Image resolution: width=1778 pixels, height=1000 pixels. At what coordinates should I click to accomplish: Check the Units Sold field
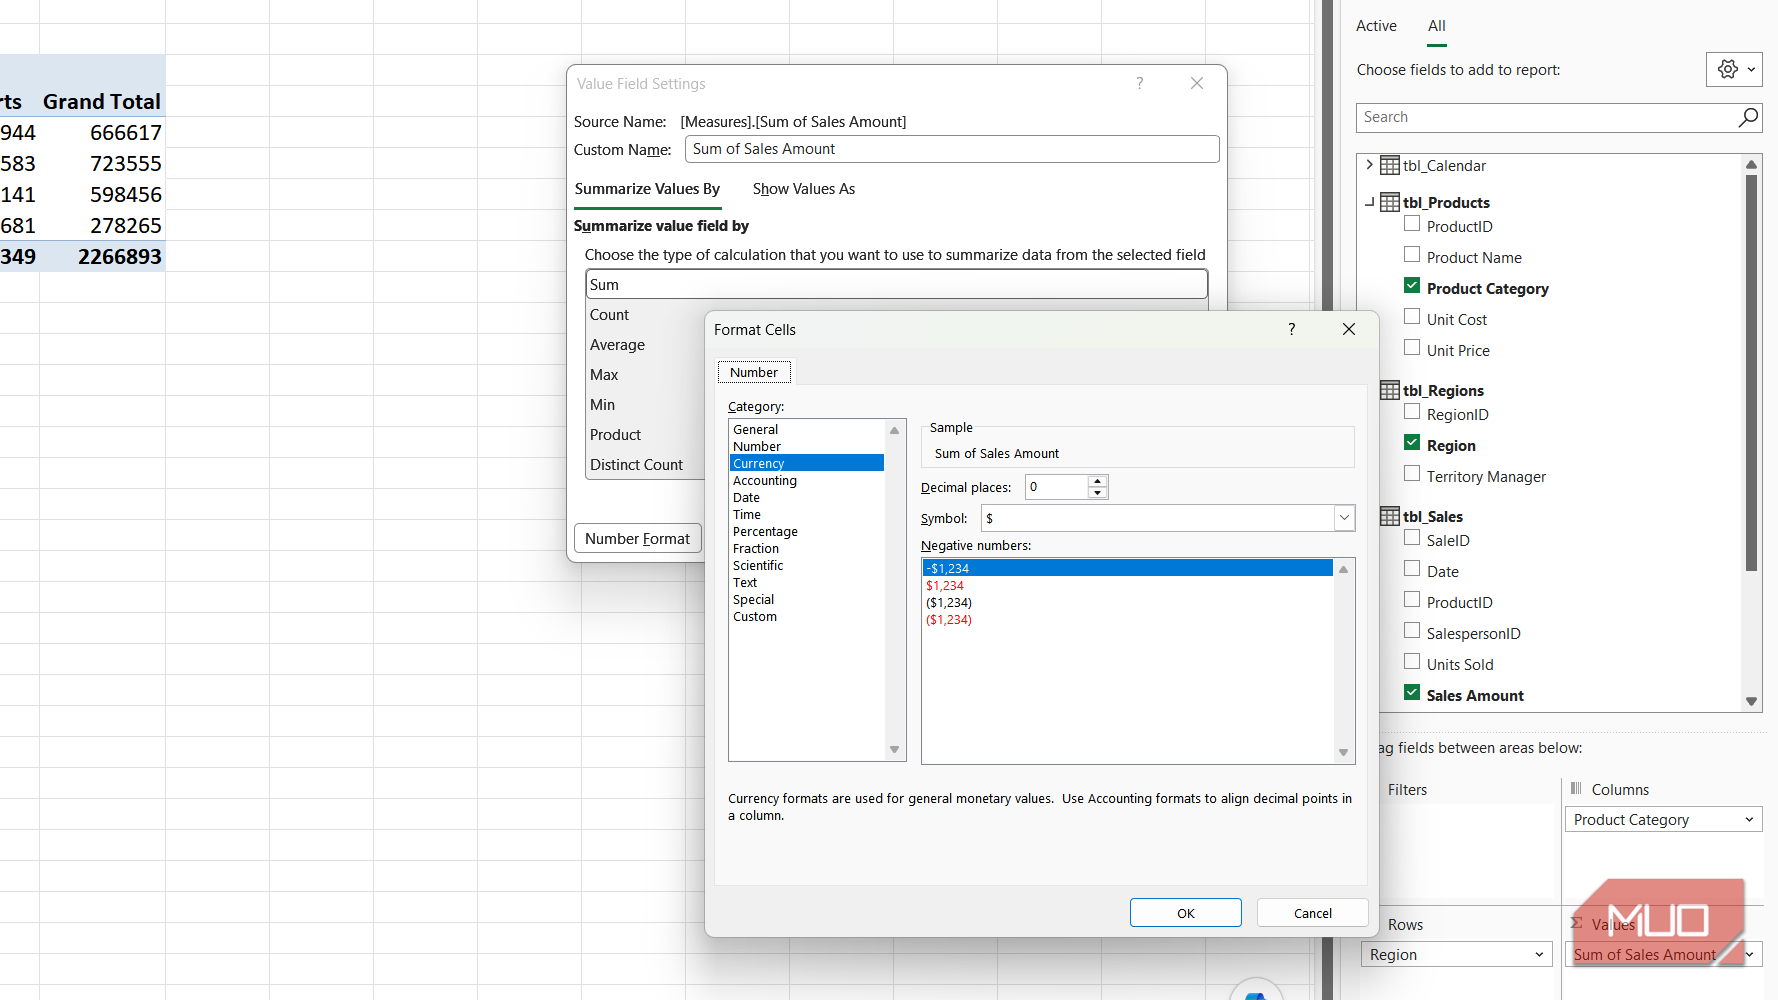(x=1412, y=661)
